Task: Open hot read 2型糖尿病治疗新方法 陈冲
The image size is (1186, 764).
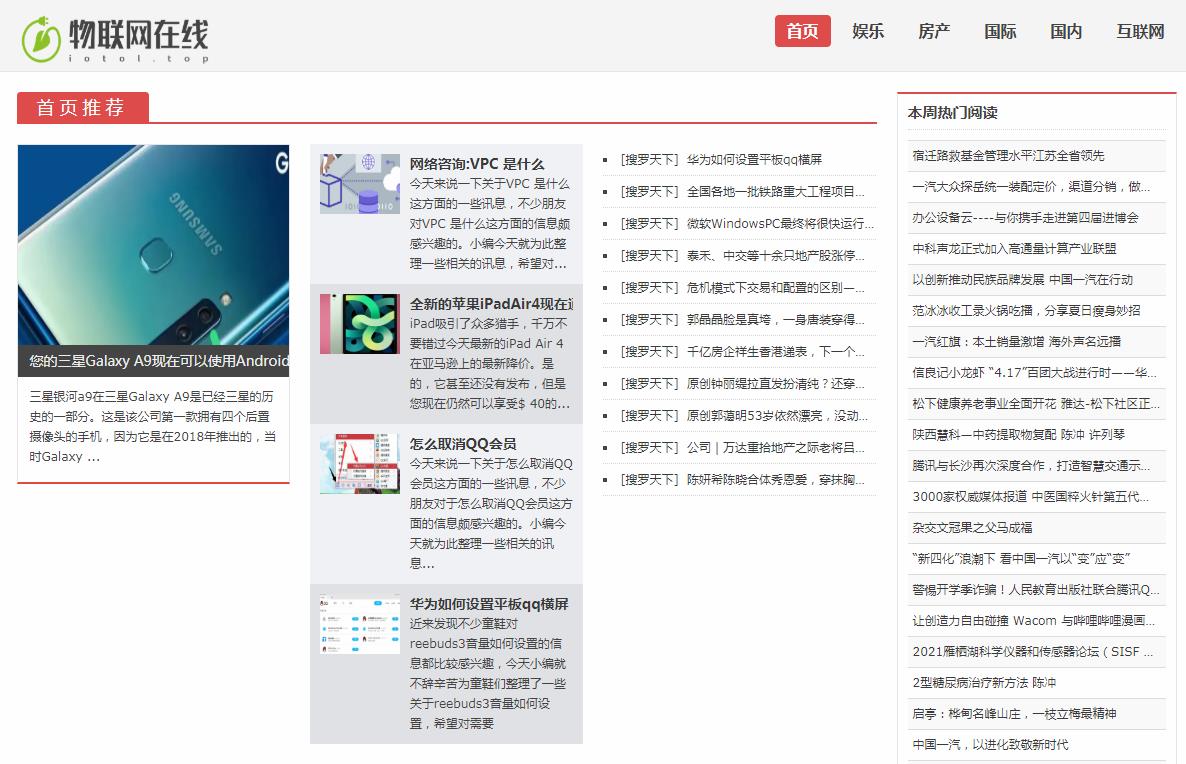Action: pos(984,683)
